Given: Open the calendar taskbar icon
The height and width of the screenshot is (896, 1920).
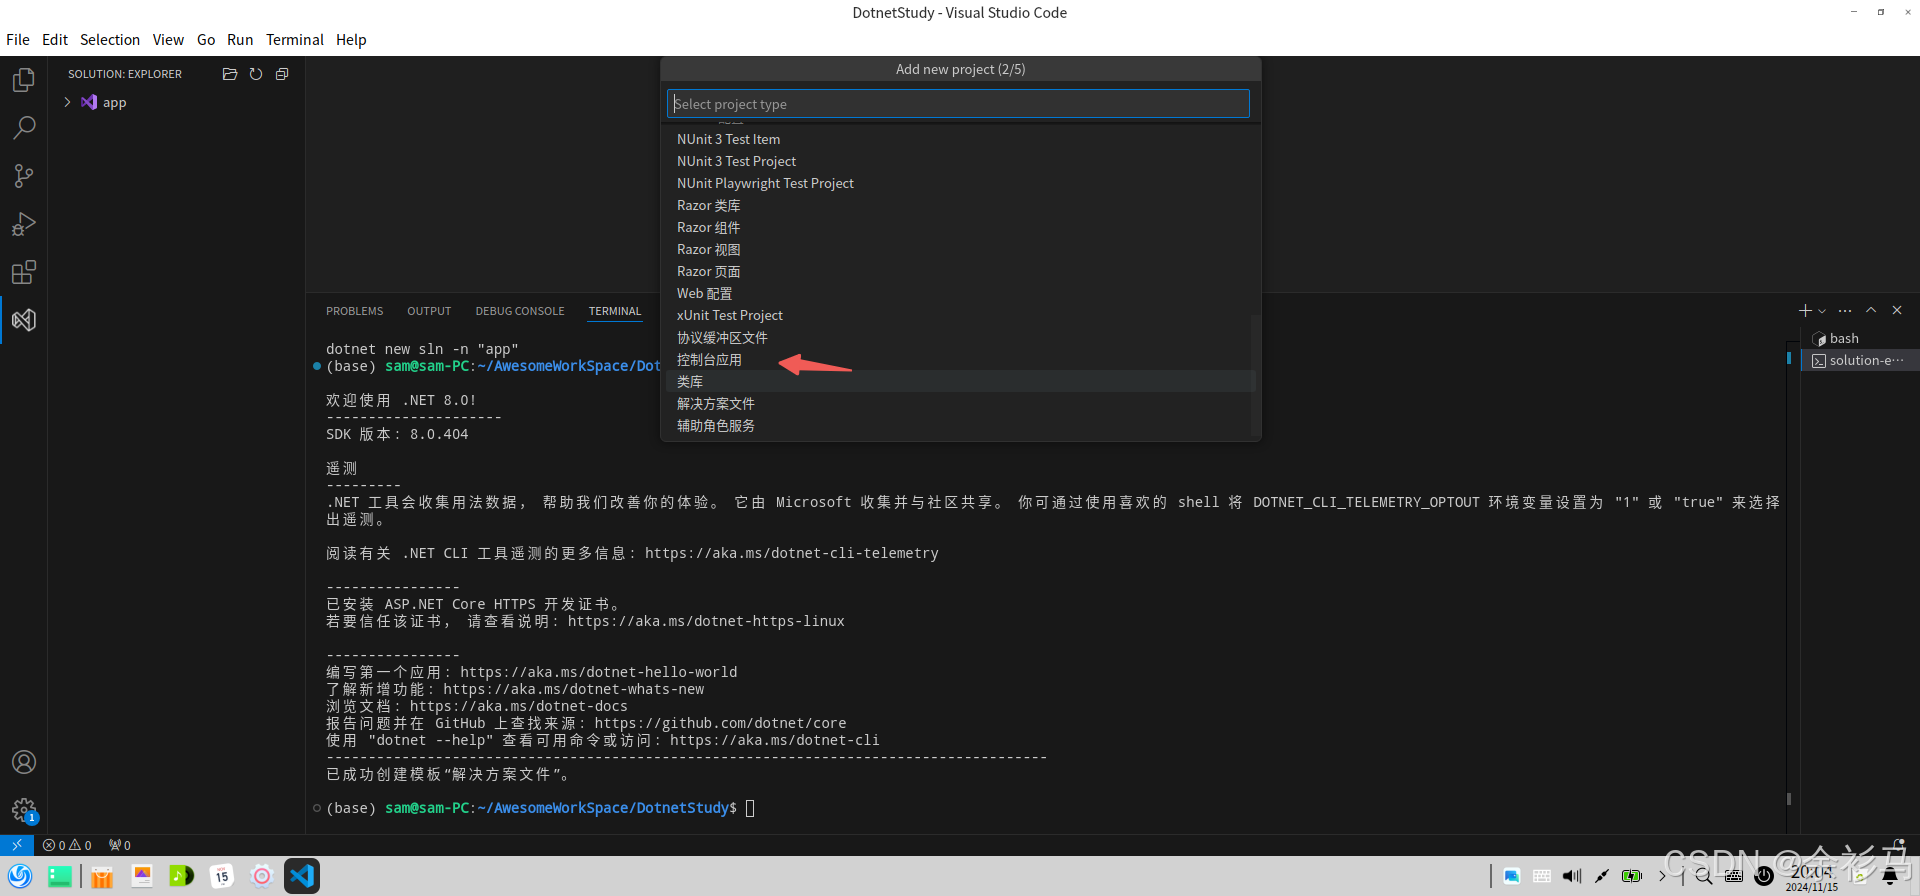Looking at the screenshot, I should [222, 876].
